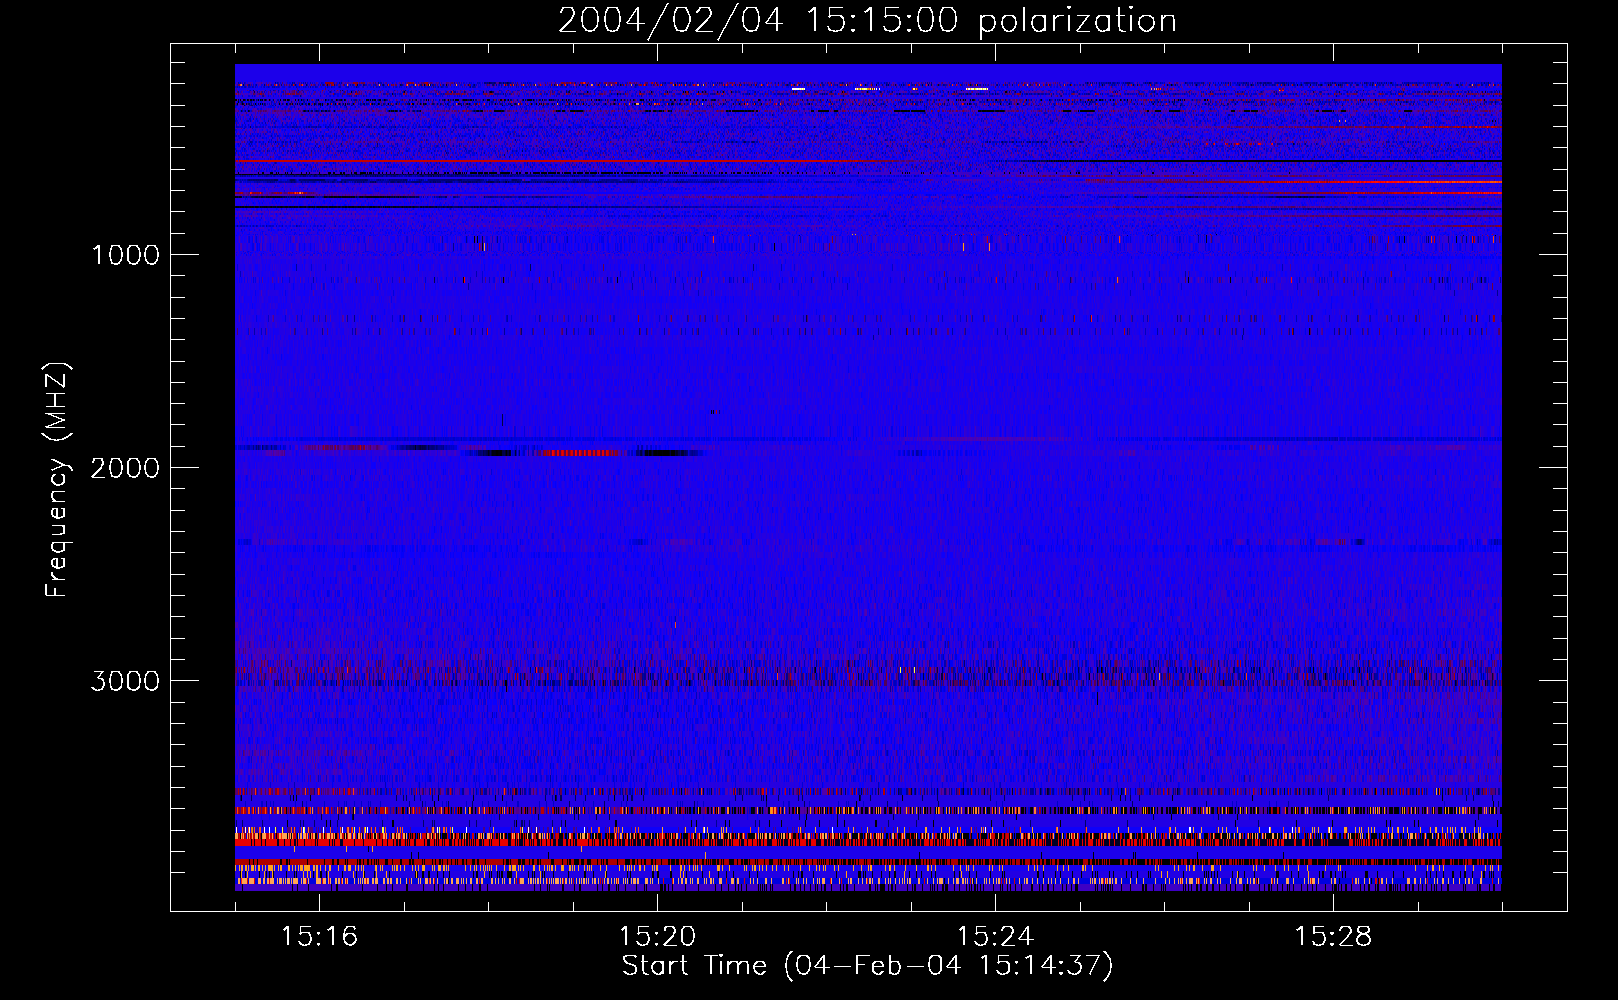
Task: Select the 15:20 time tick label
Action: pyautogui.click(x=657, y=937)
